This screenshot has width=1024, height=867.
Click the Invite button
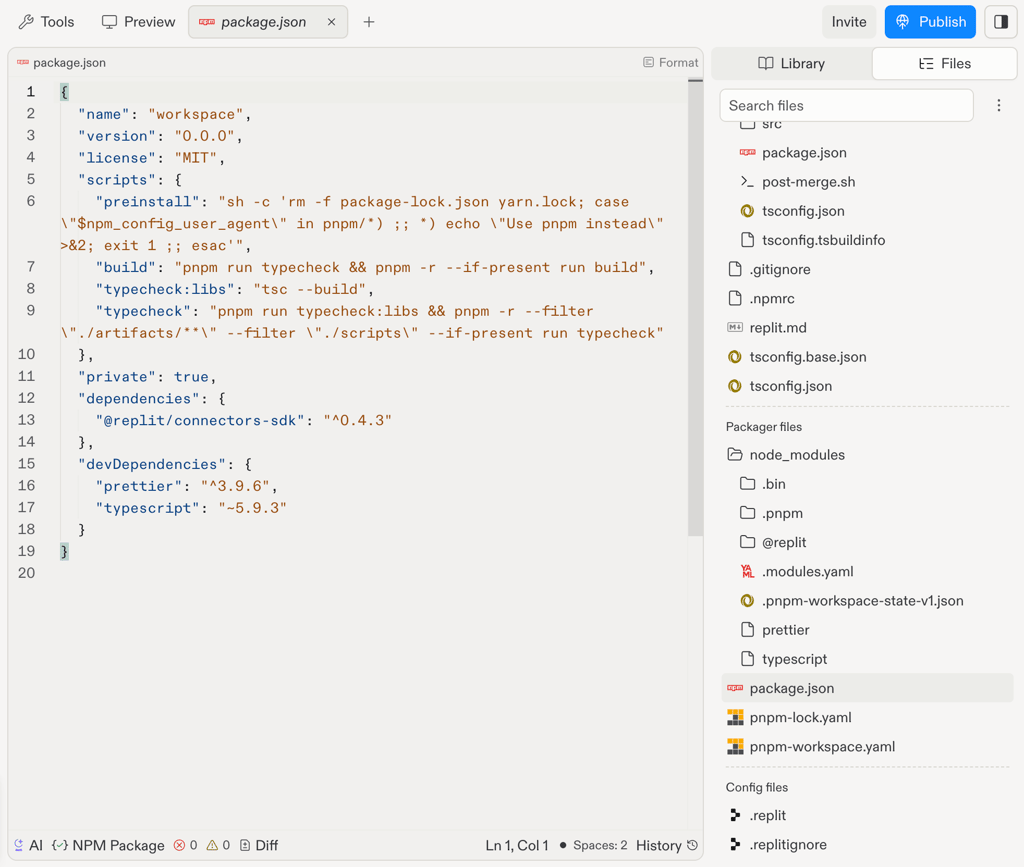[x=848, y=22]
